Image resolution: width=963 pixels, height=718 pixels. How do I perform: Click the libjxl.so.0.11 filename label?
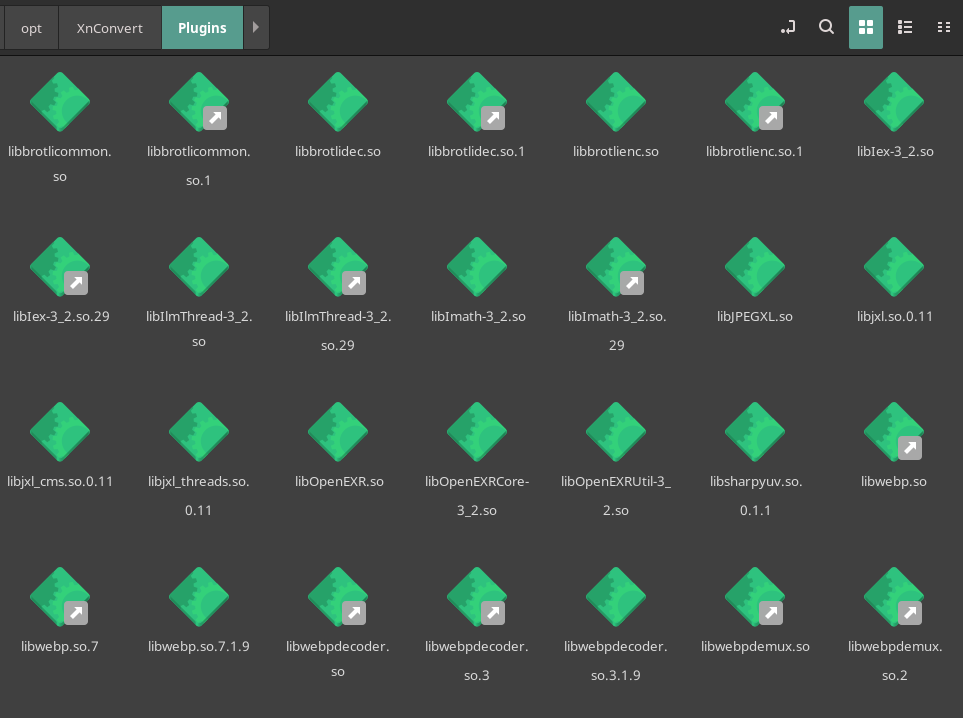894,317
